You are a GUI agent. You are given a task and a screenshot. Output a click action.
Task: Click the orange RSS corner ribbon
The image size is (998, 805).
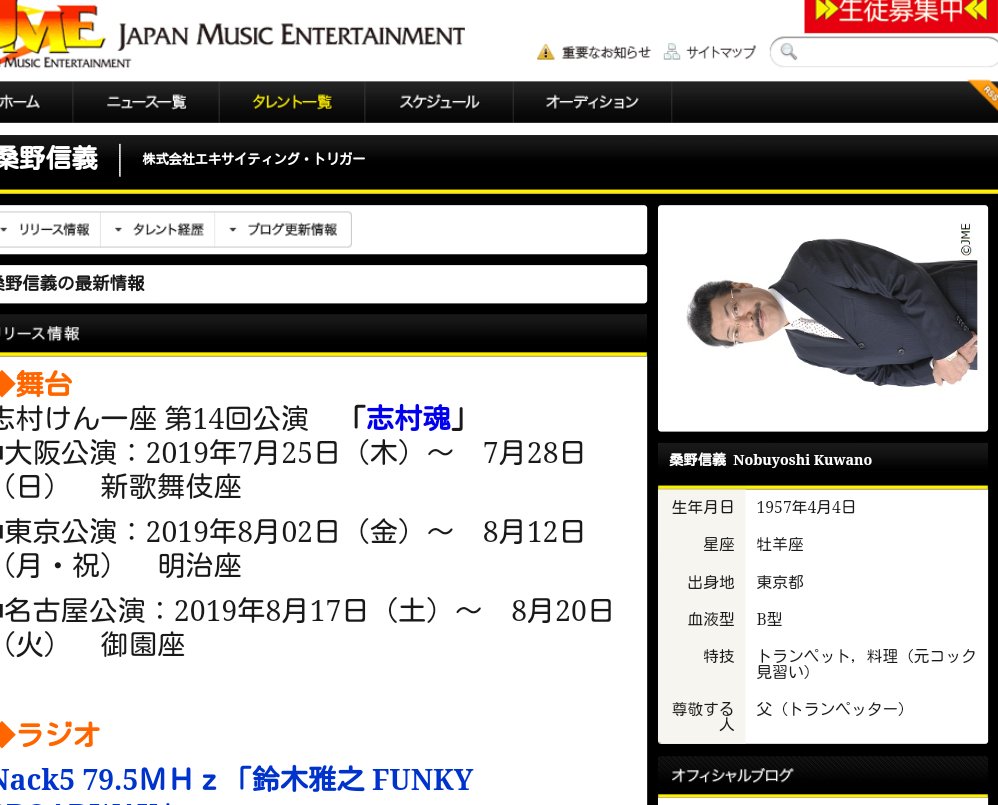[x=985, y=95]
